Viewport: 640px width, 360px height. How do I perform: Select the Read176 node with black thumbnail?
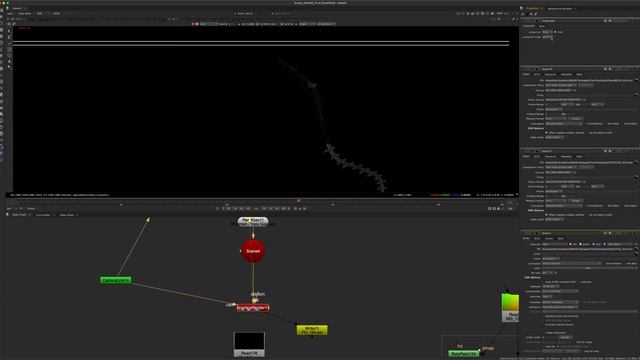click(x=249, y=344)
